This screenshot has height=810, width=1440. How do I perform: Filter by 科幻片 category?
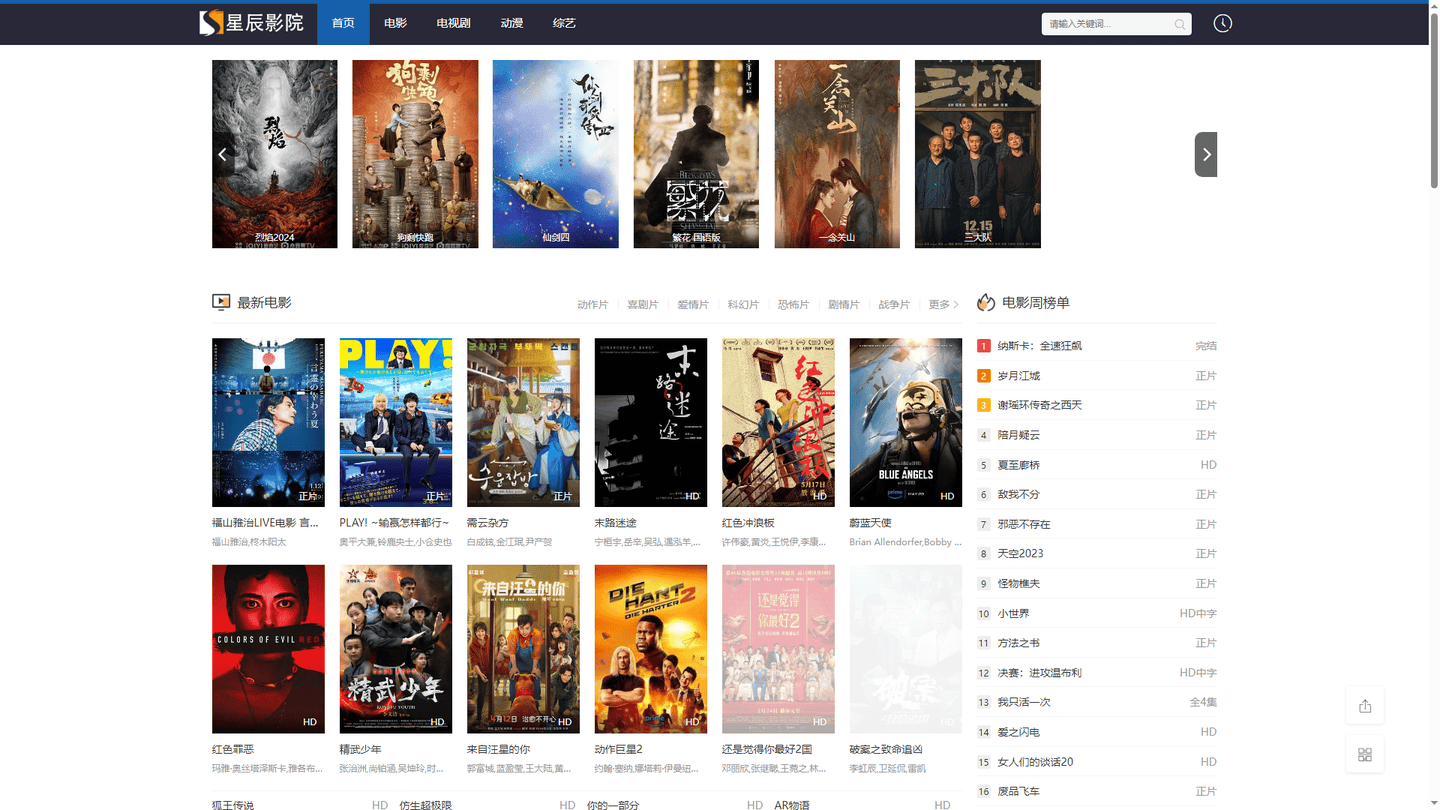[x=743, y=304]
